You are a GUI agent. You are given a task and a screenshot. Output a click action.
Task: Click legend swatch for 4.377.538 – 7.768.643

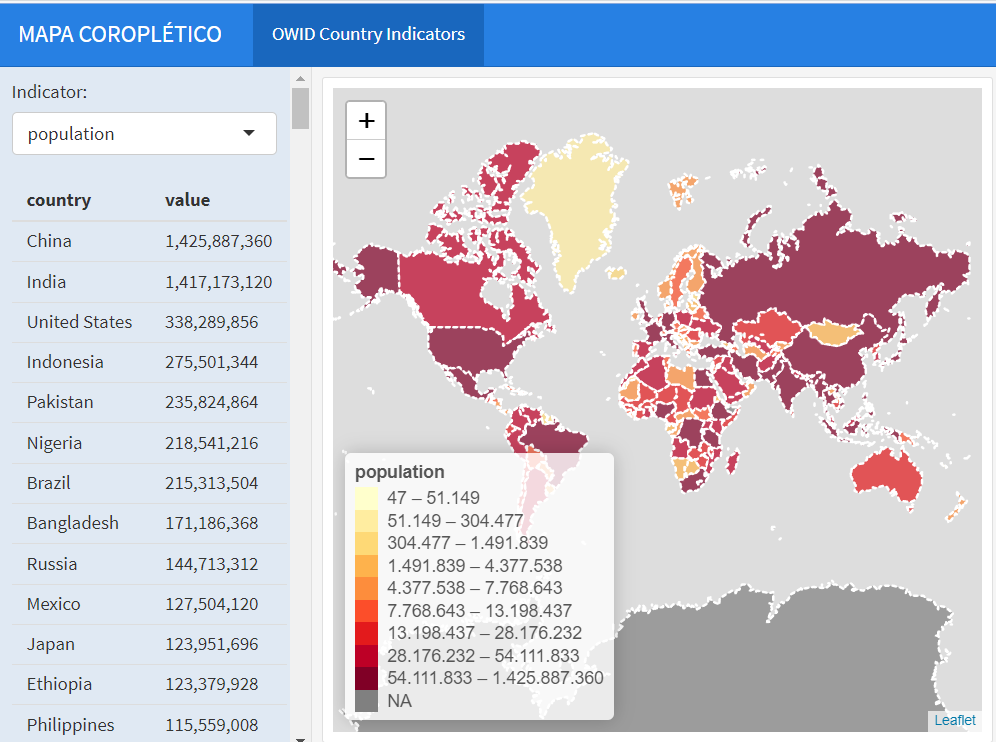[367, 588]
